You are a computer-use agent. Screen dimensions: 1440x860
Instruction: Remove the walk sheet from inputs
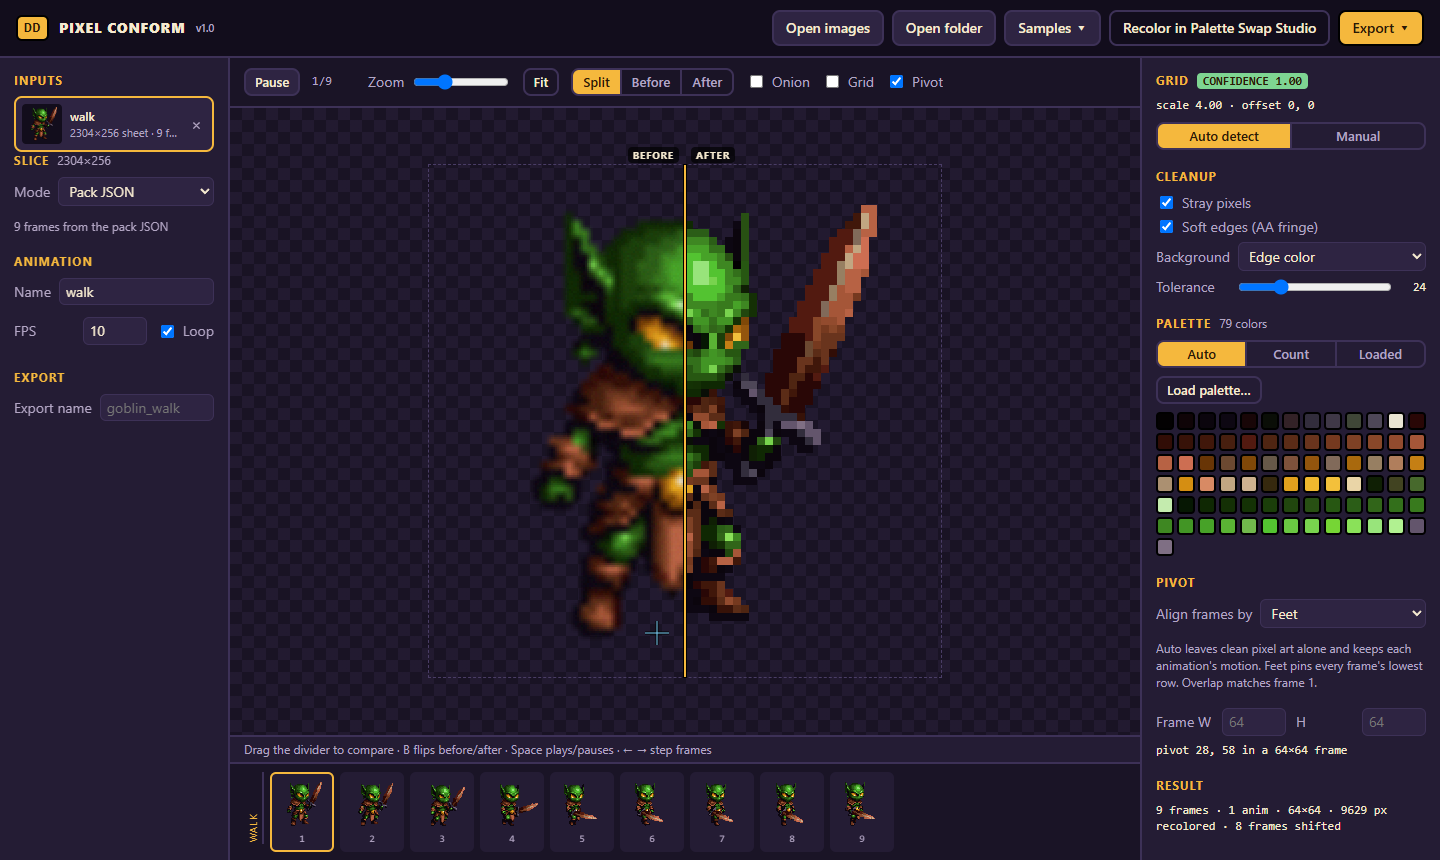[x=197, y=125]
